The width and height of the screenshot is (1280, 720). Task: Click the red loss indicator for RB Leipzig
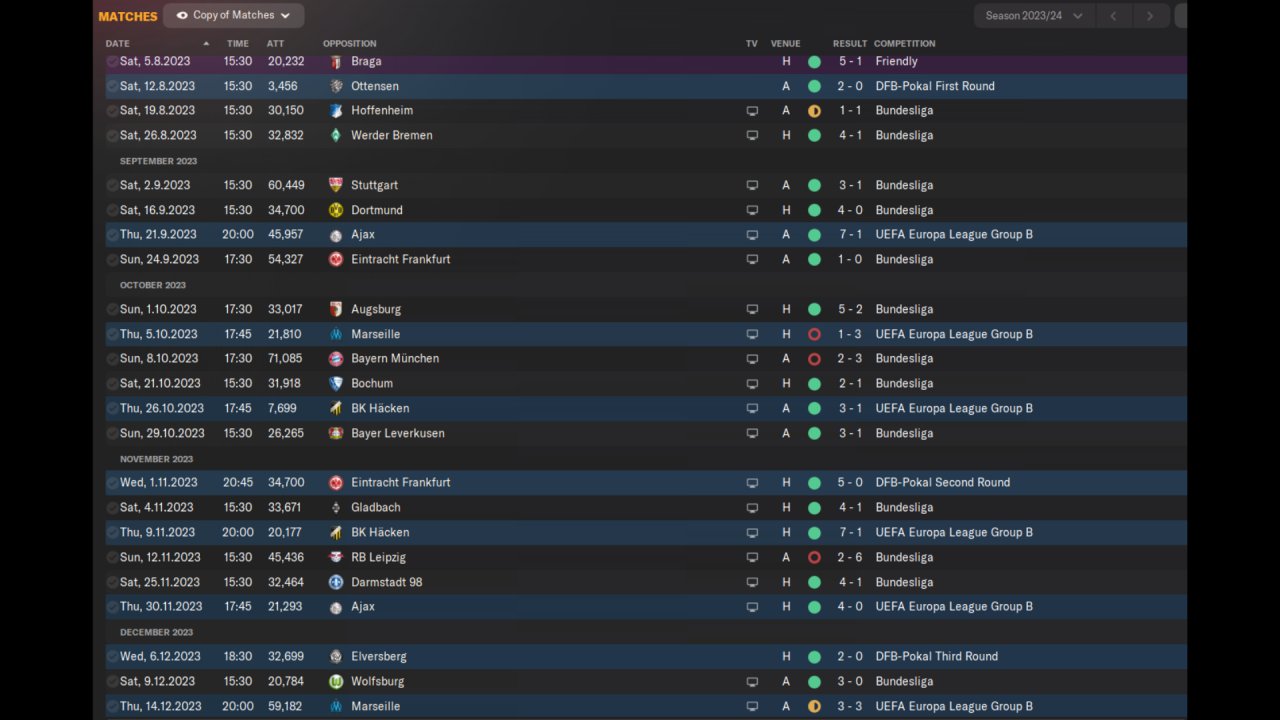tap(814, 557)
